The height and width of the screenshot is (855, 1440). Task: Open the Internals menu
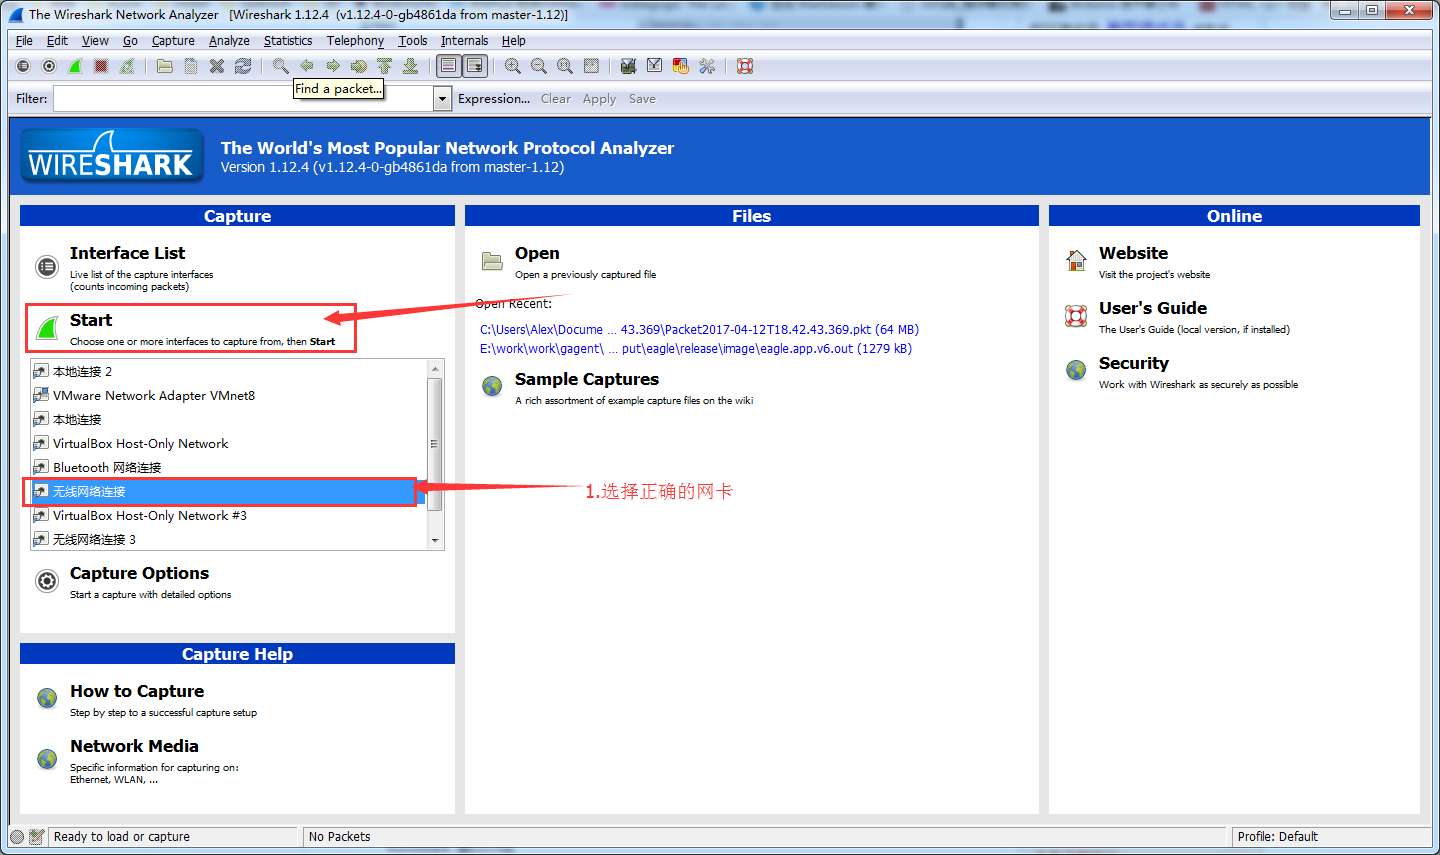tap(464, 41)
